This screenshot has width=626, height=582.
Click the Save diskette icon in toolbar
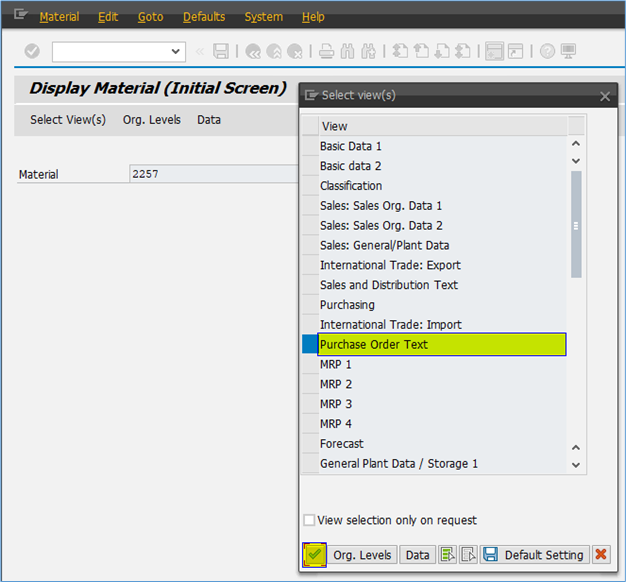pos(221,51)
